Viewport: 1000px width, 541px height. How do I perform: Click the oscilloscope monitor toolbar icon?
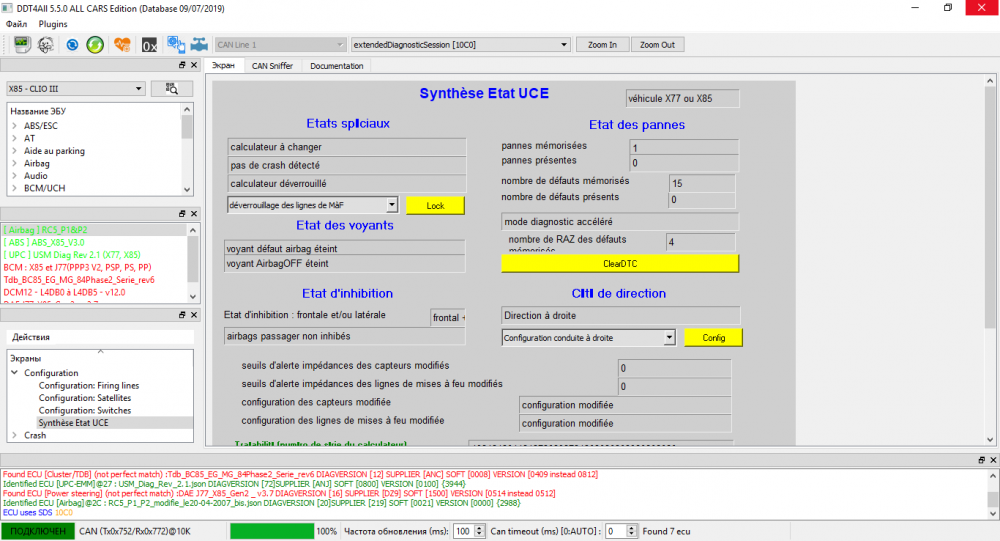[22, 45]
